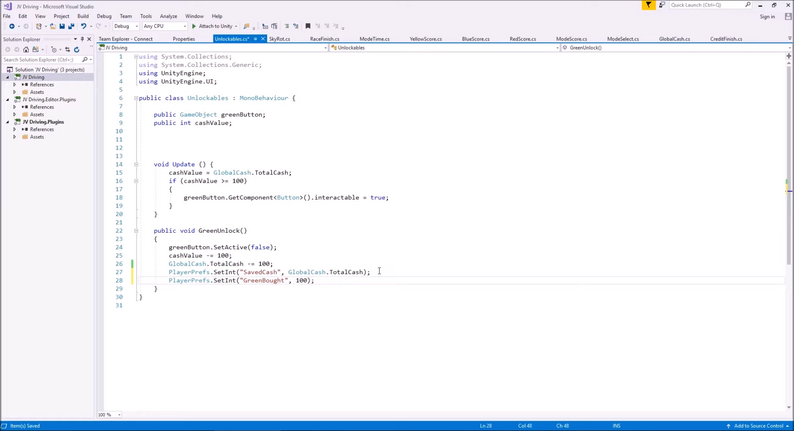Toggle pin on the Unlockables.cs tab
Image resolution: width=794 pixels, height=431 pixels.
point(256,39)
